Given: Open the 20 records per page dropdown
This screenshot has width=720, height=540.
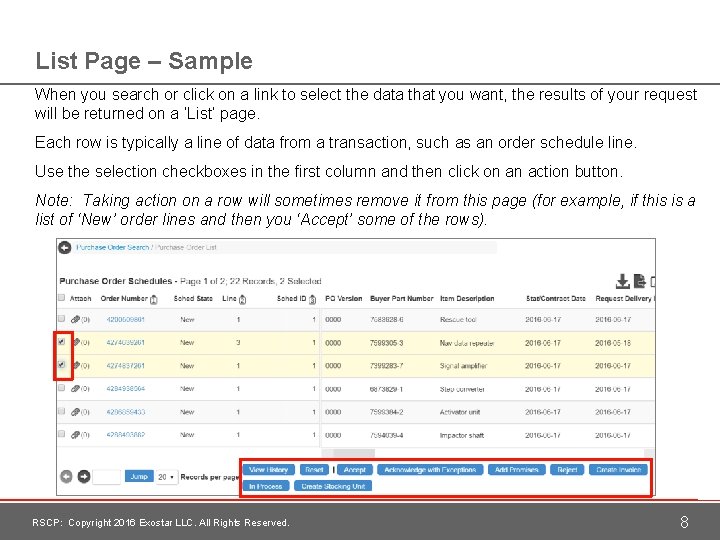Looking at the screenshot, I should [x=166, y=477].
